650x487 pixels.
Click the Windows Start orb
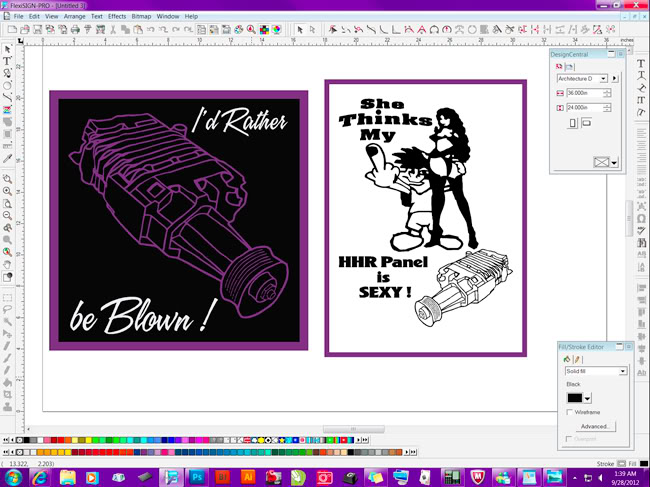click(14, 477)
